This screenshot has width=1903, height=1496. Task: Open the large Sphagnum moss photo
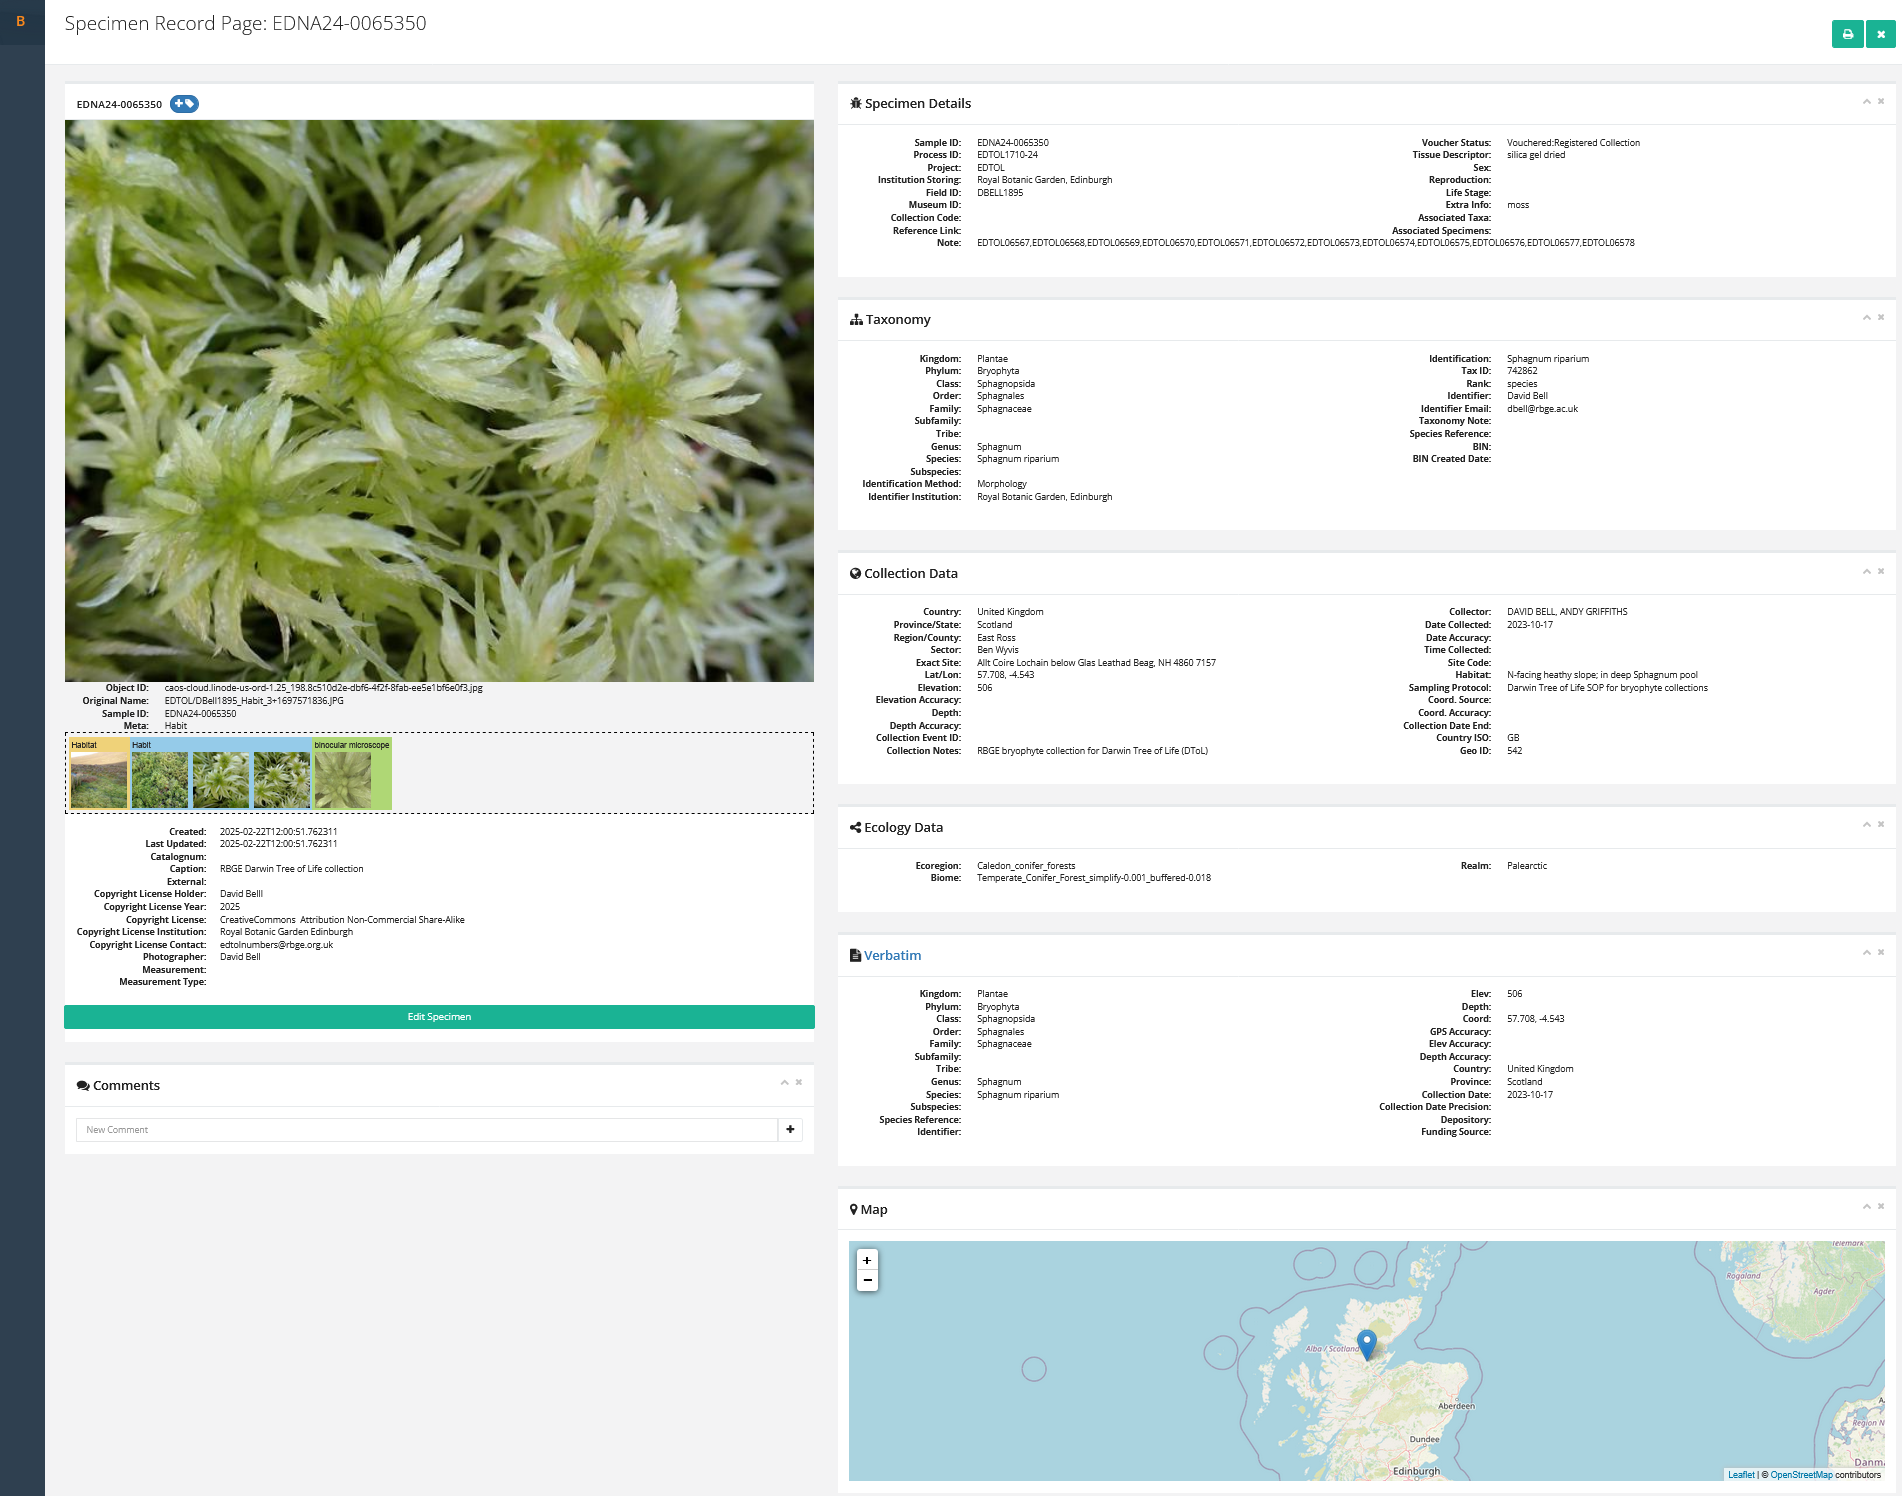[439, 401]
